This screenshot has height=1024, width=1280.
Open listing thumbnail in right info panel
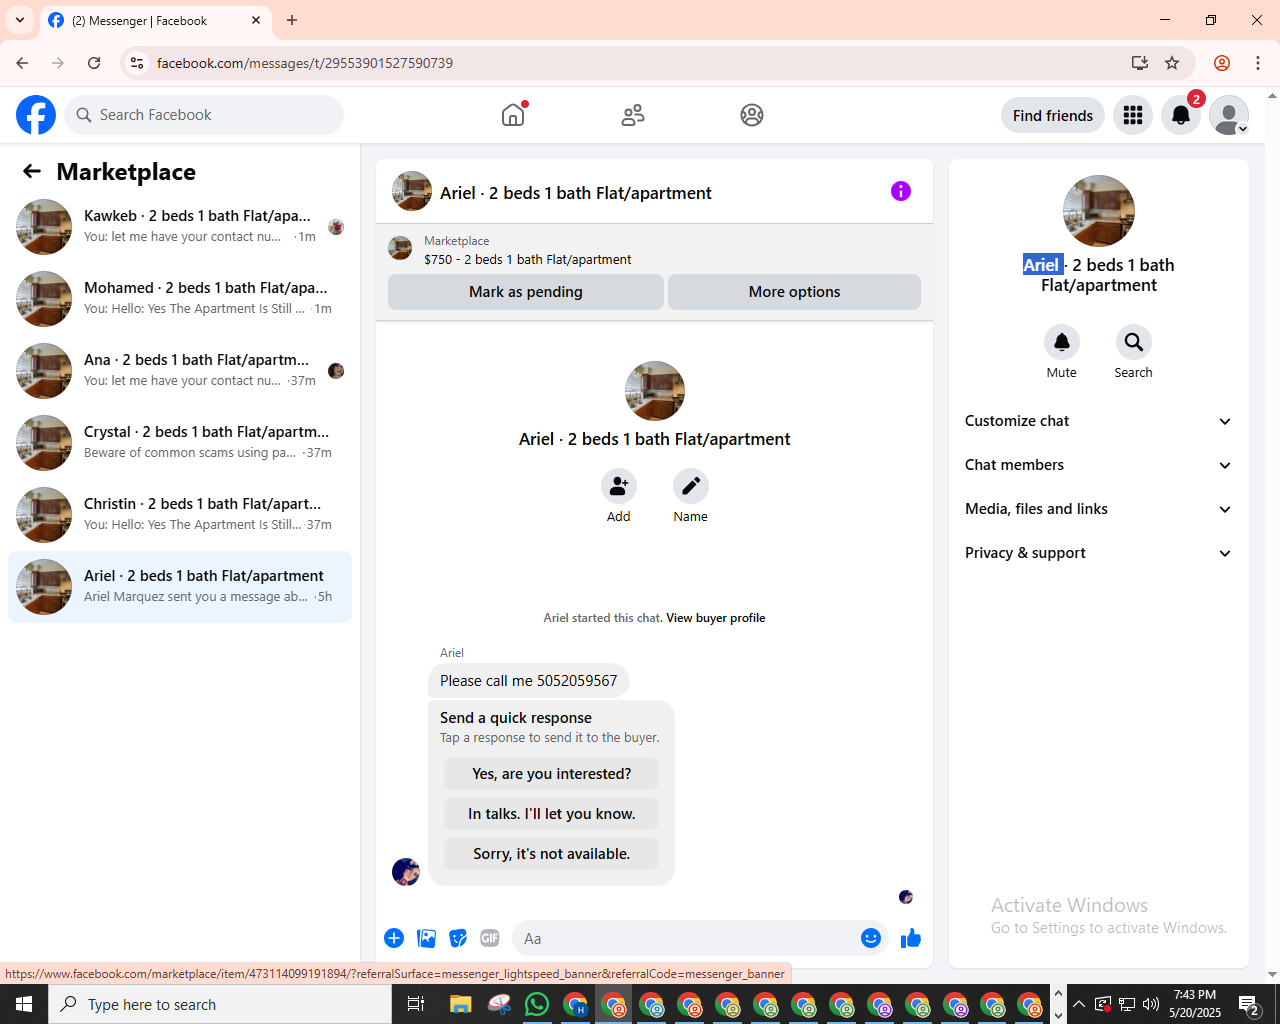1099,211
